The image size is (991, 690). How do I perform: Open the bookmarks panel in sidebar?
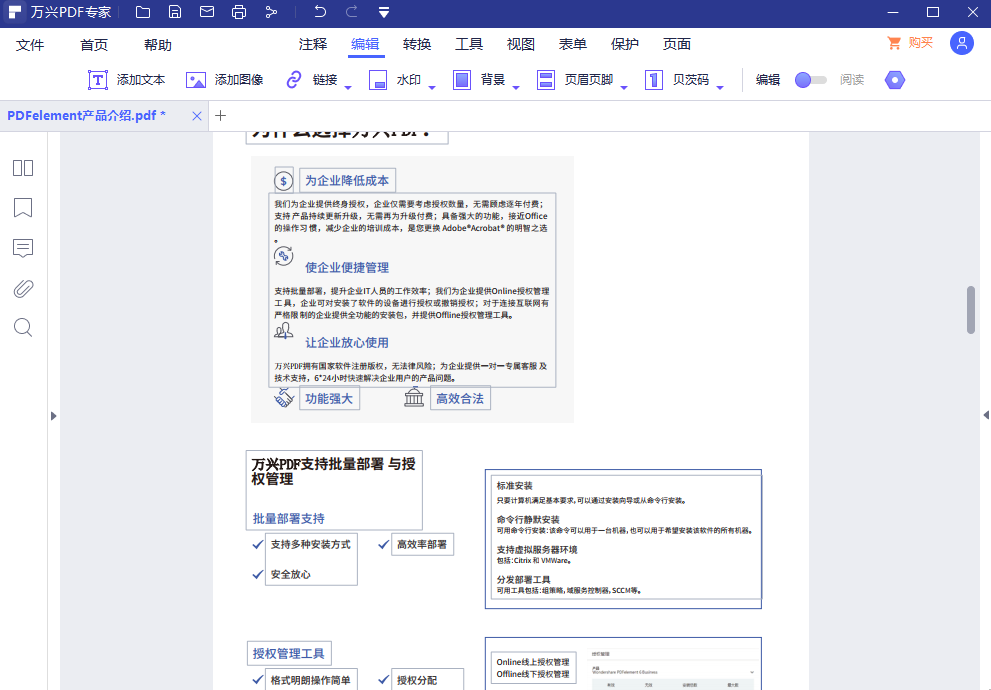click(x=23, y=208)
